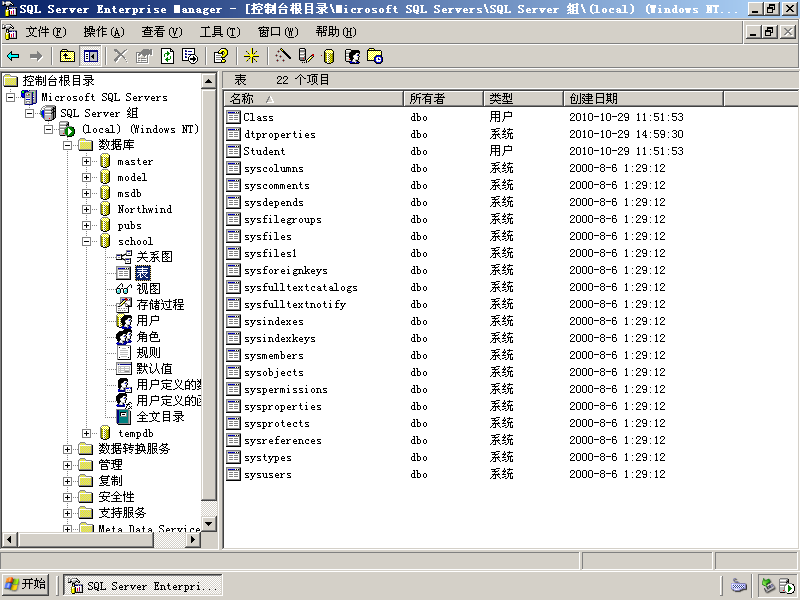Click the keyboard language tray icon
Viewport: 800px width, 600px height.
(x=738, y=585)
